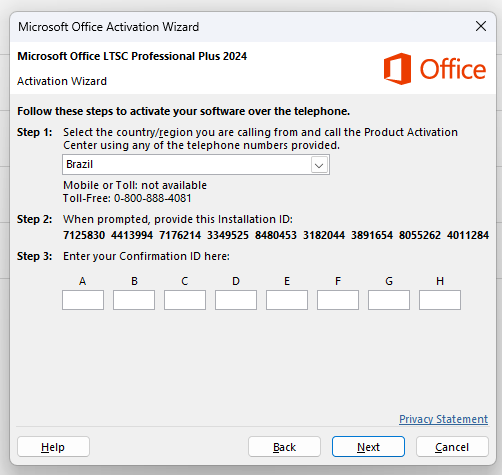Click Installation ID group 4011284
Viewport: 502px width, 475px height.
click(468, 235)
